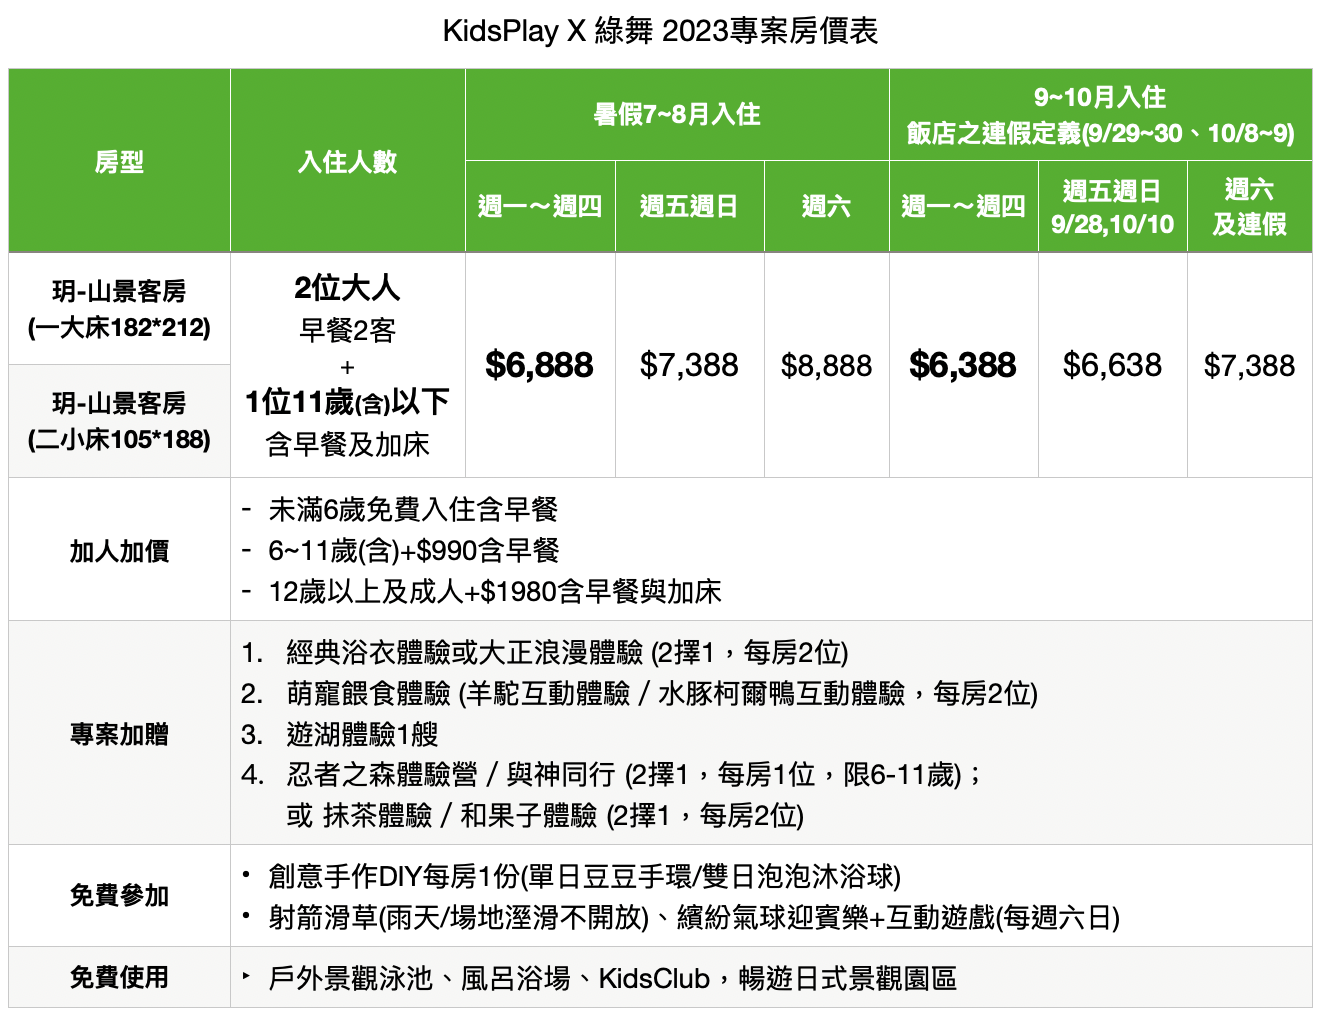Click the '9~10月入住' holiday definition header
Viewport: 1320px width, 1018px height.
pos(1100,114)
